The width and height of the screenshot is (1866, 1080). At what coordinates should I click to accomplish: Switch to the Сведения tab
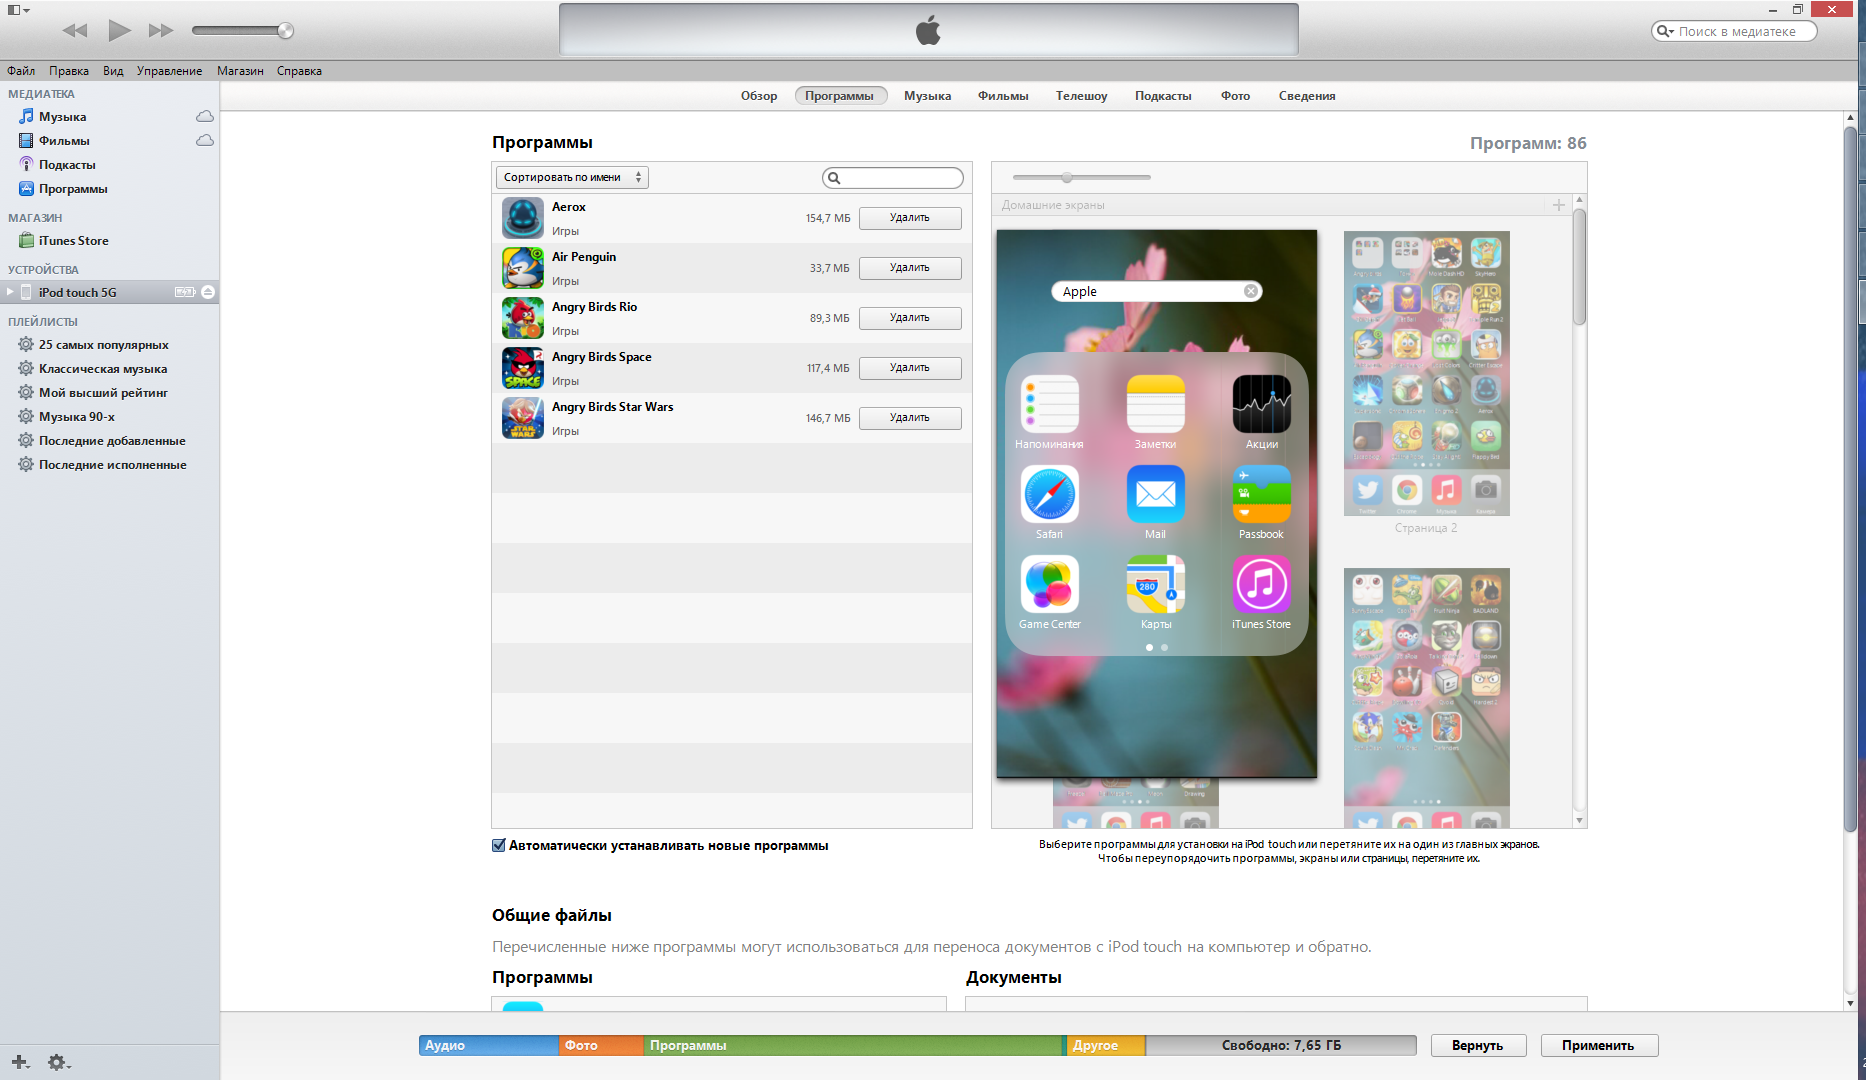pos(1307,96)
